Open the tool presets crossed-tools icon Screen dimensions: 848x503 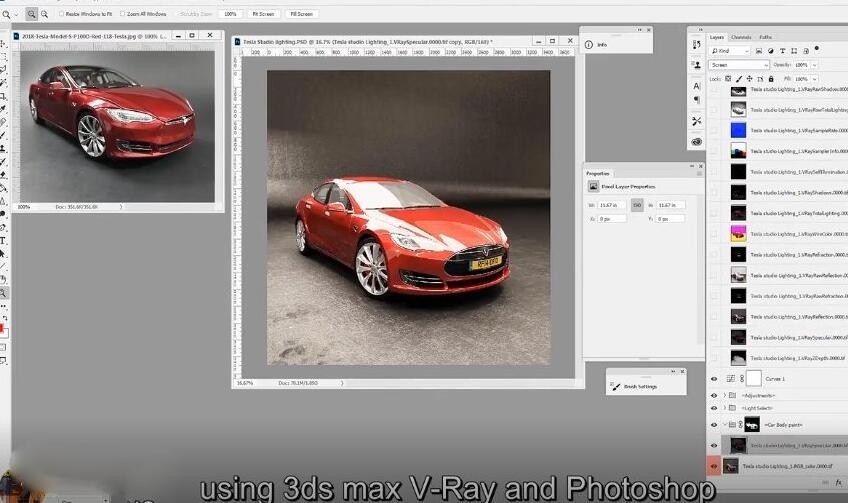(x=697, y=121)
